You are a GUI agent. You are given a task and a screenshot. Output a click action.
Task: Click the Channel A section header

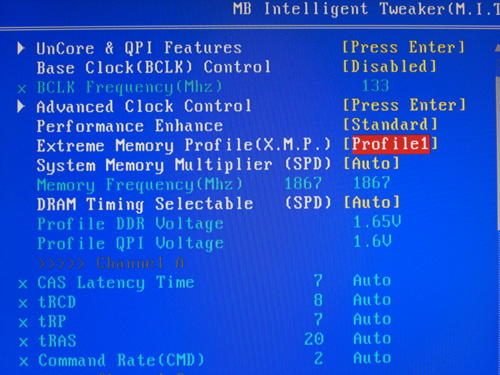pyautogui.click(x=111, y=263)
